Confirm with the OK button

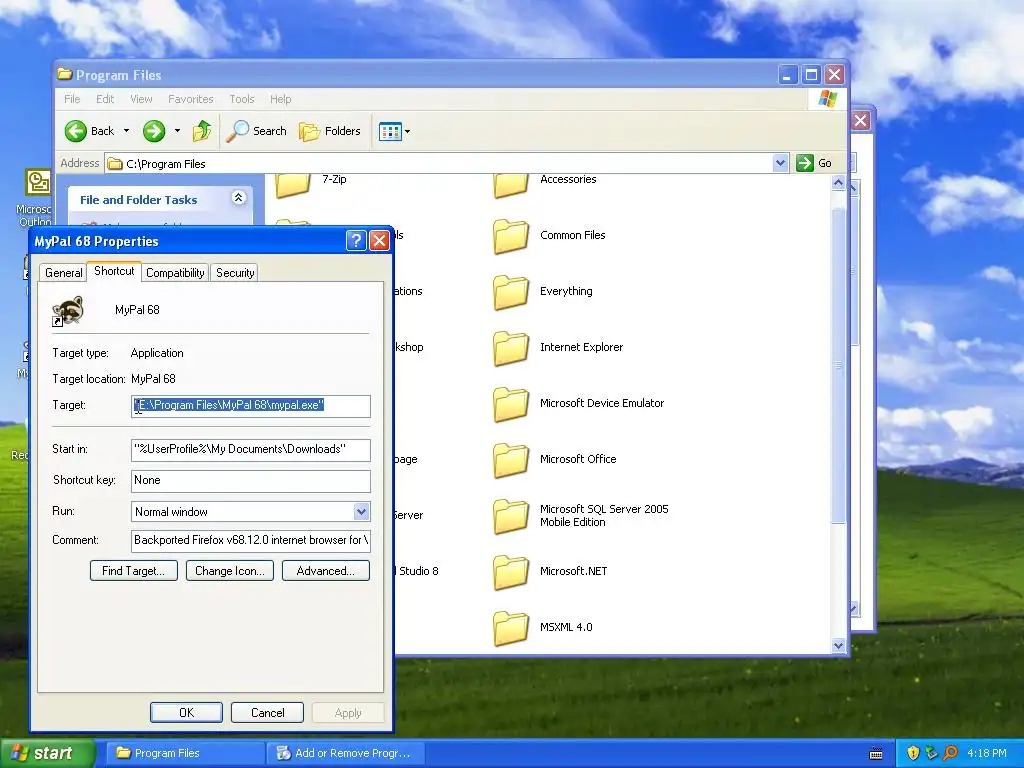click(187, 712)
